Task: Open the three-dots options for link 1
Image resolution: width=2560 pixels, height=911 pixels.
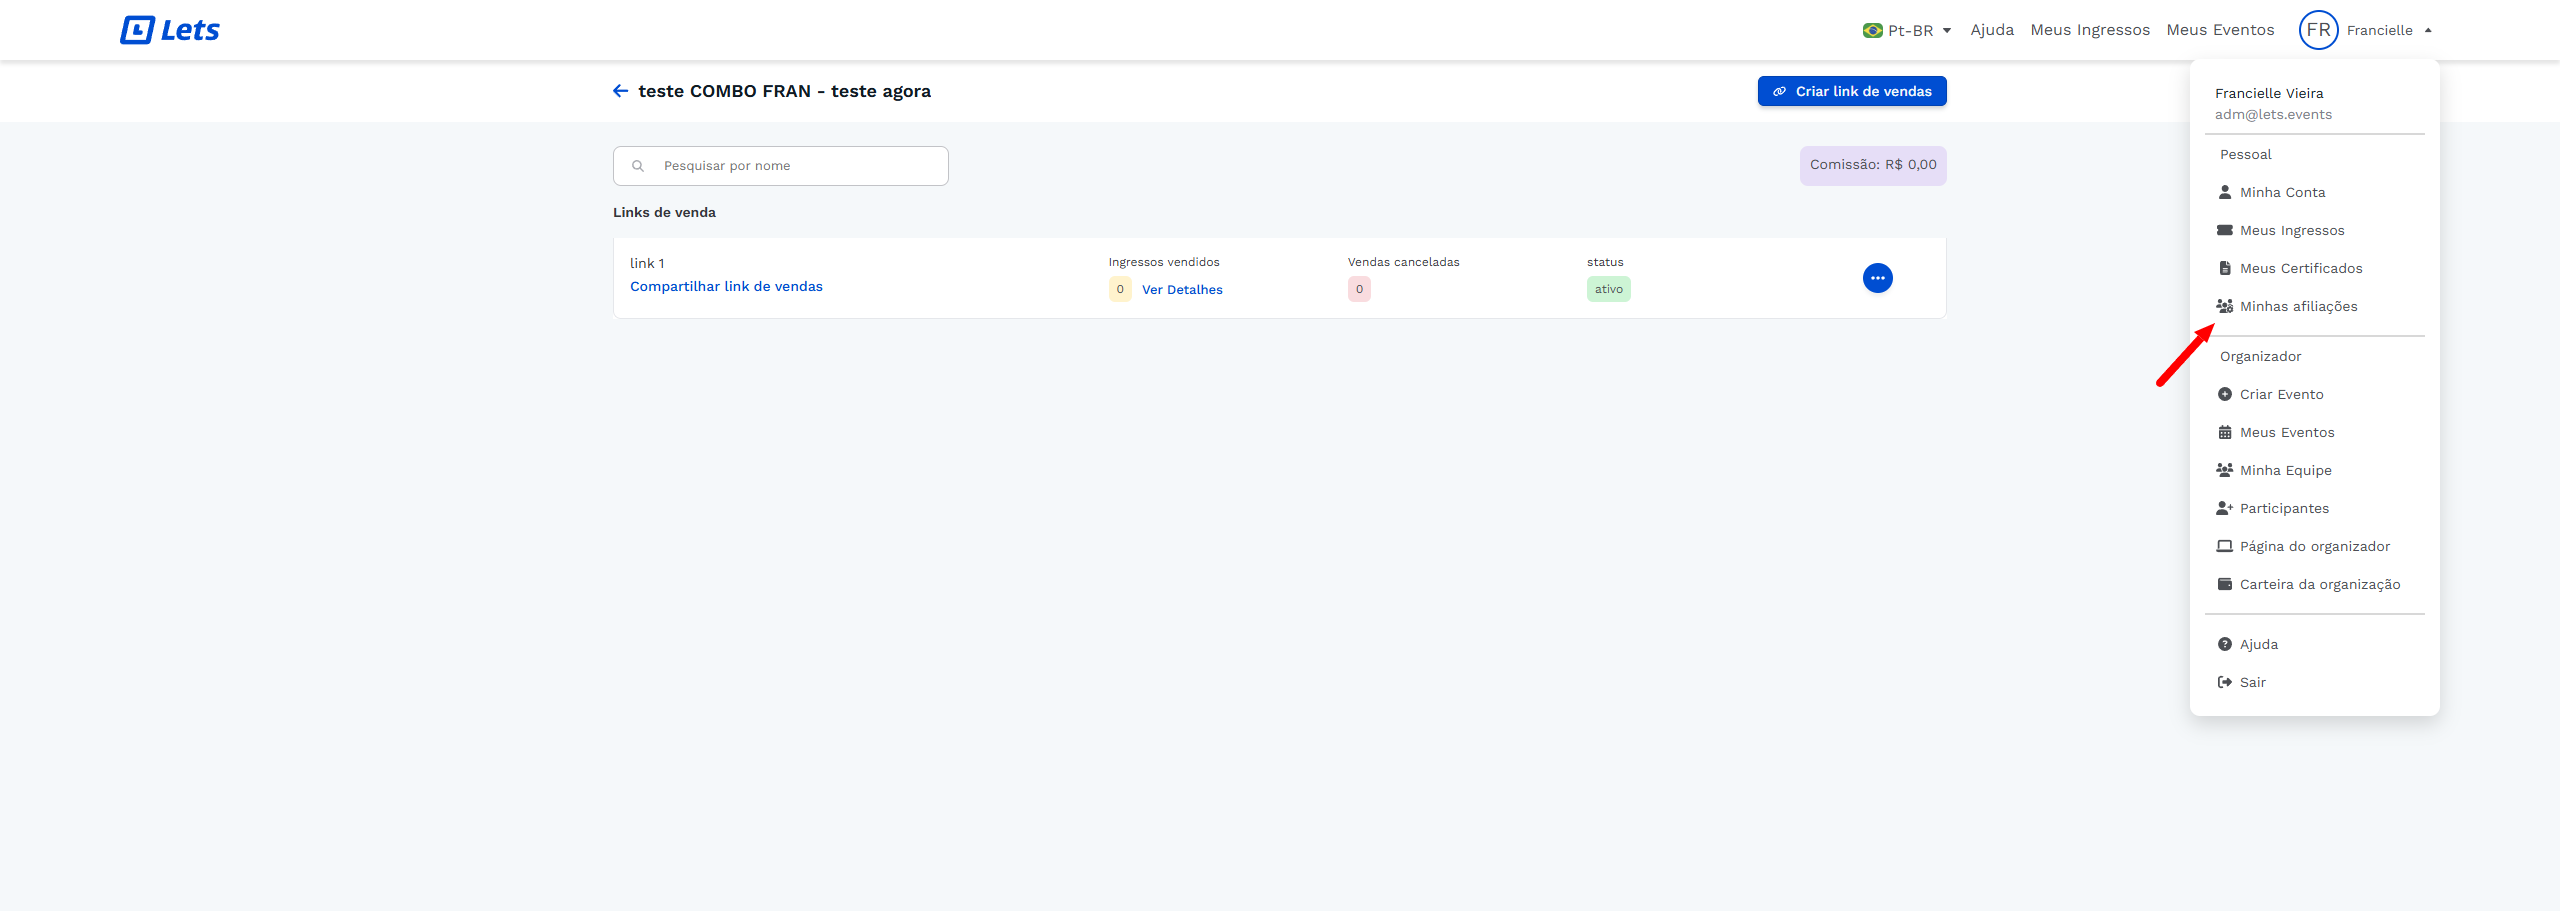Action: click(1877, 278)
